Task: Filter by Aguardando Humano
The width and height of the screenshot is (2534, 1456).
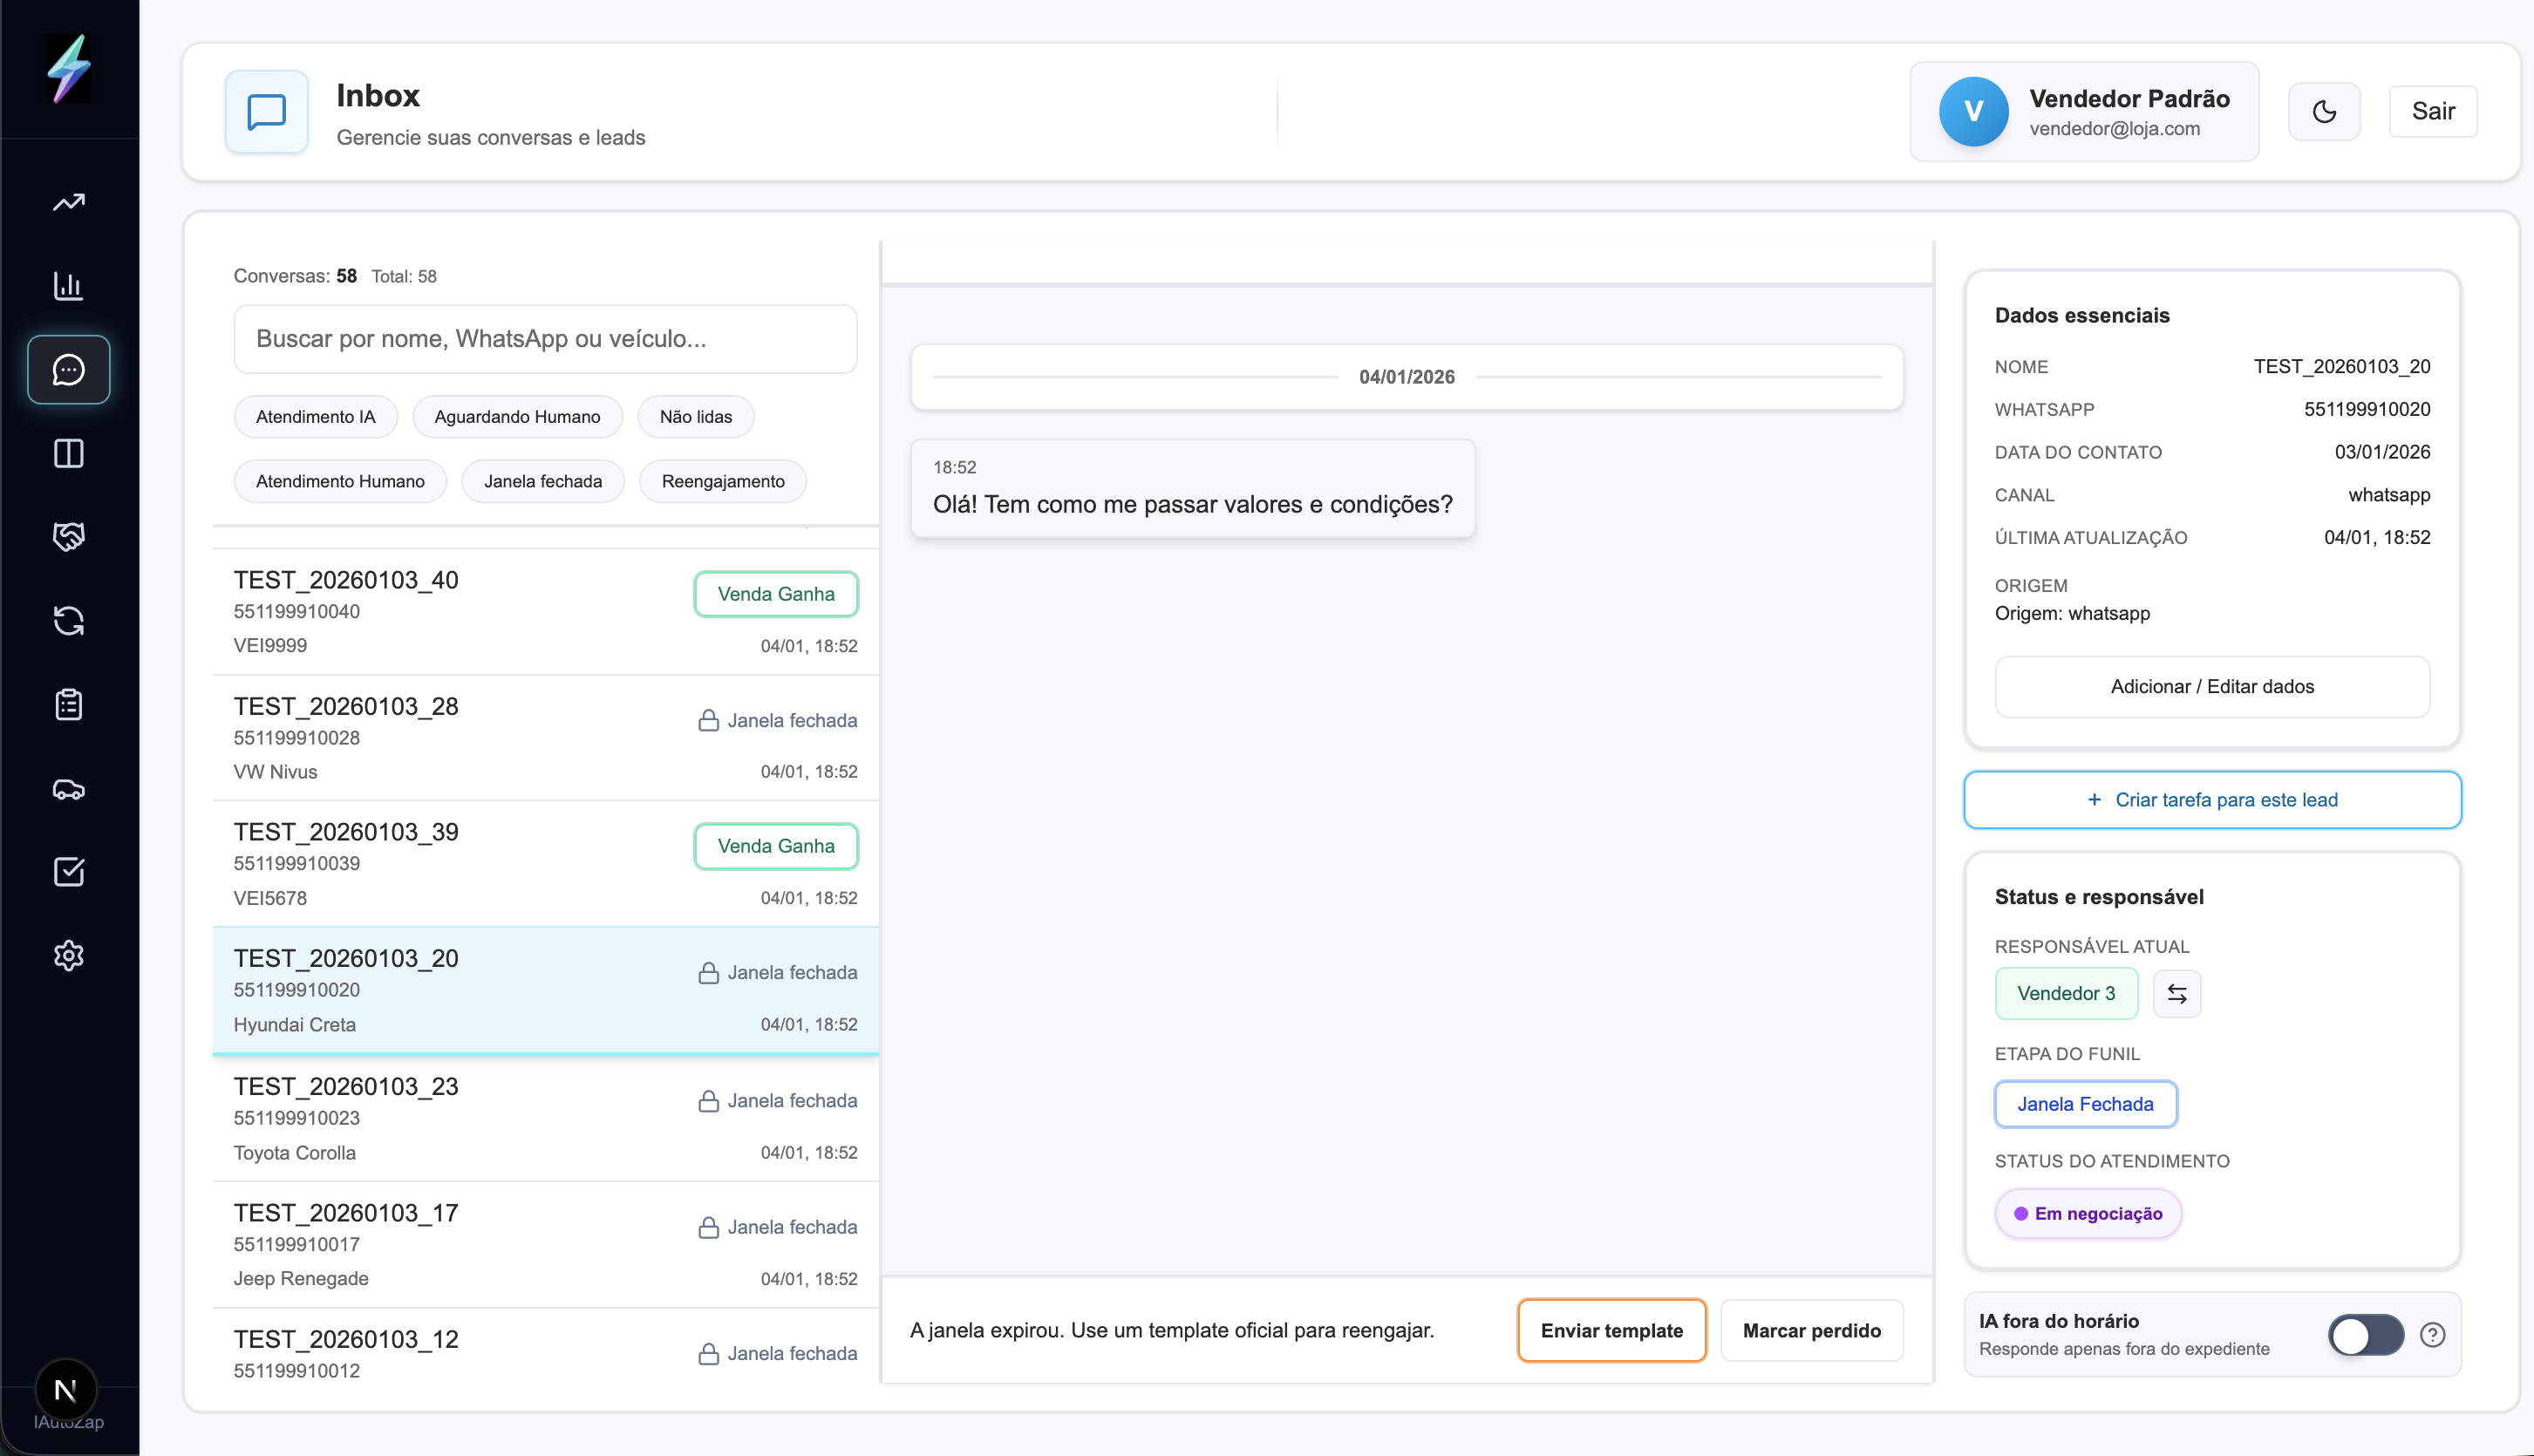Action: tap(517, 417)
